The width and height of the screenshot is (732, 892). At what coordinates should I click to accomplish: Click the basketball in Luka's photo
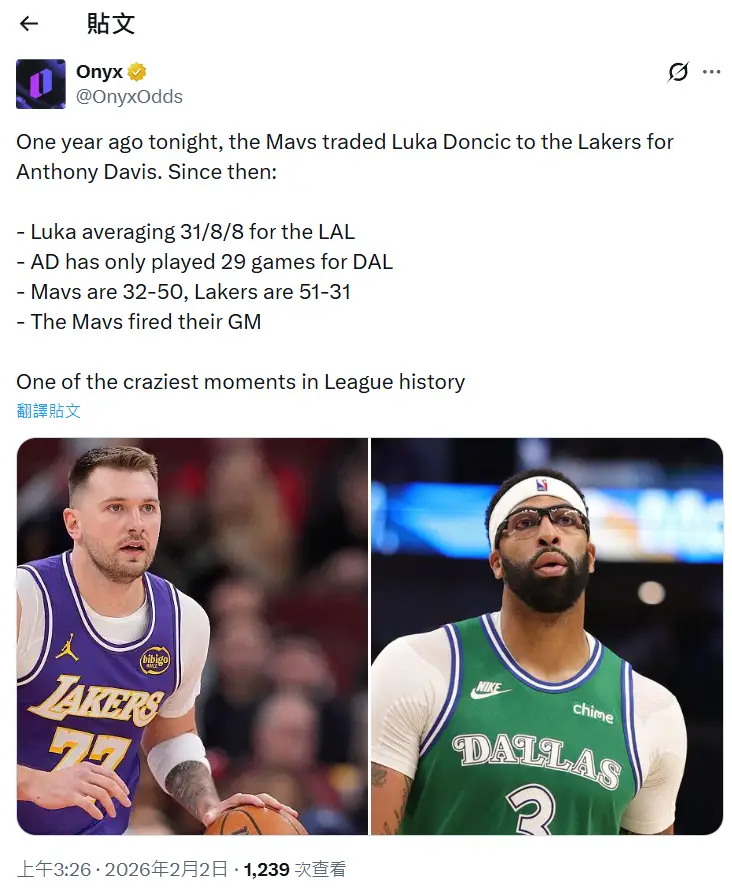coord(250,819)
